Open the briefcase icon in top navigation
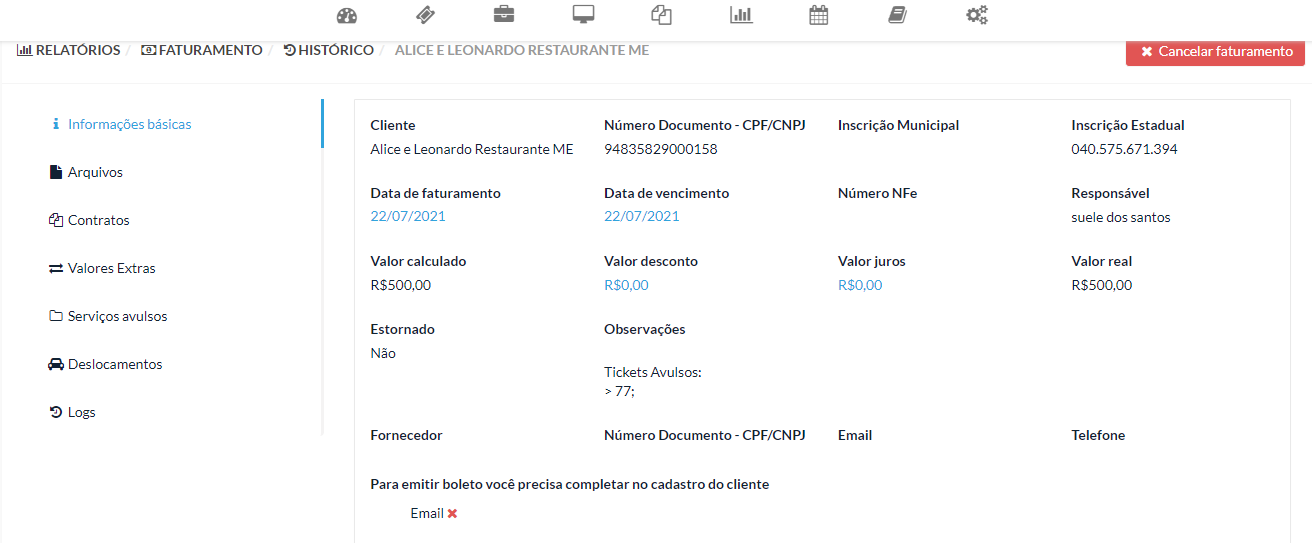1312x543 pixels. point(504,15)
